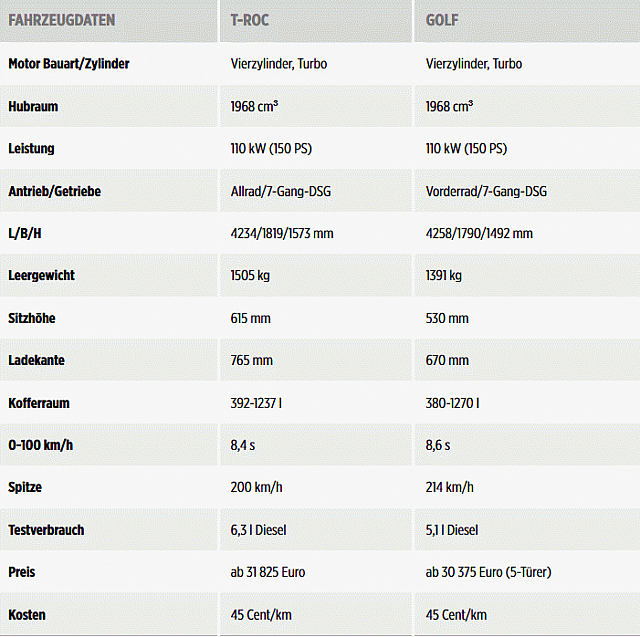640x637 pixels.
Task: Click the L/B/H row label
Action: pos(25,234)
